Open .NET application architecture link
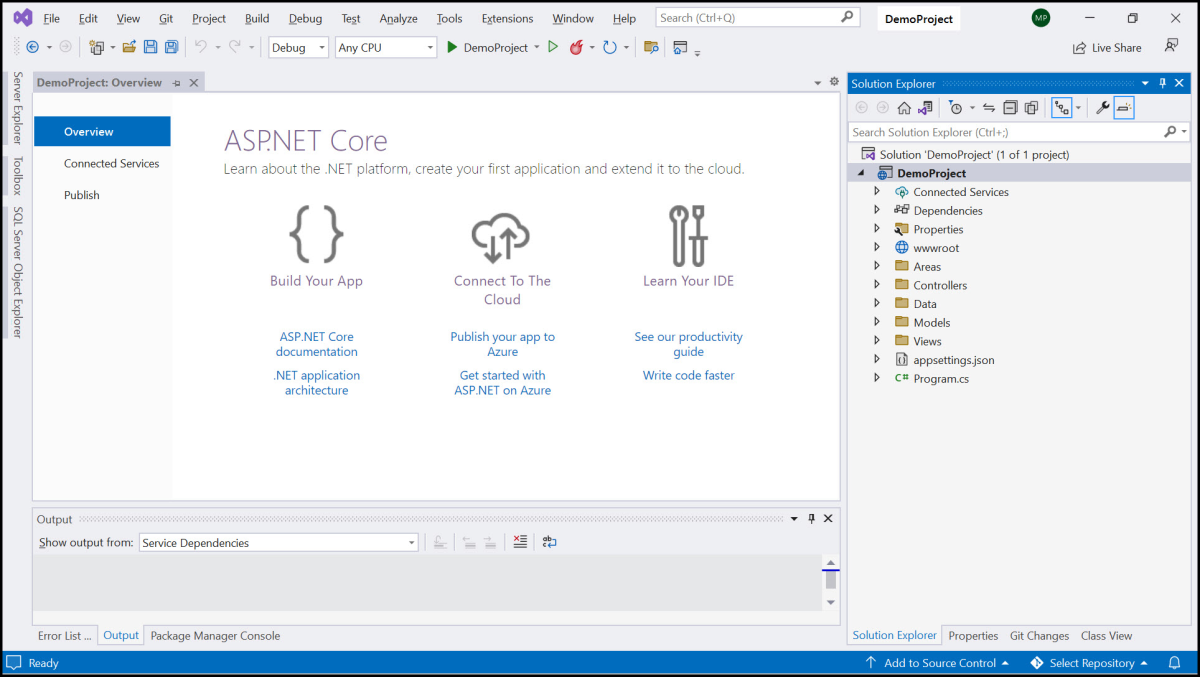This screenshot has width=1200, height=677. 317,383
